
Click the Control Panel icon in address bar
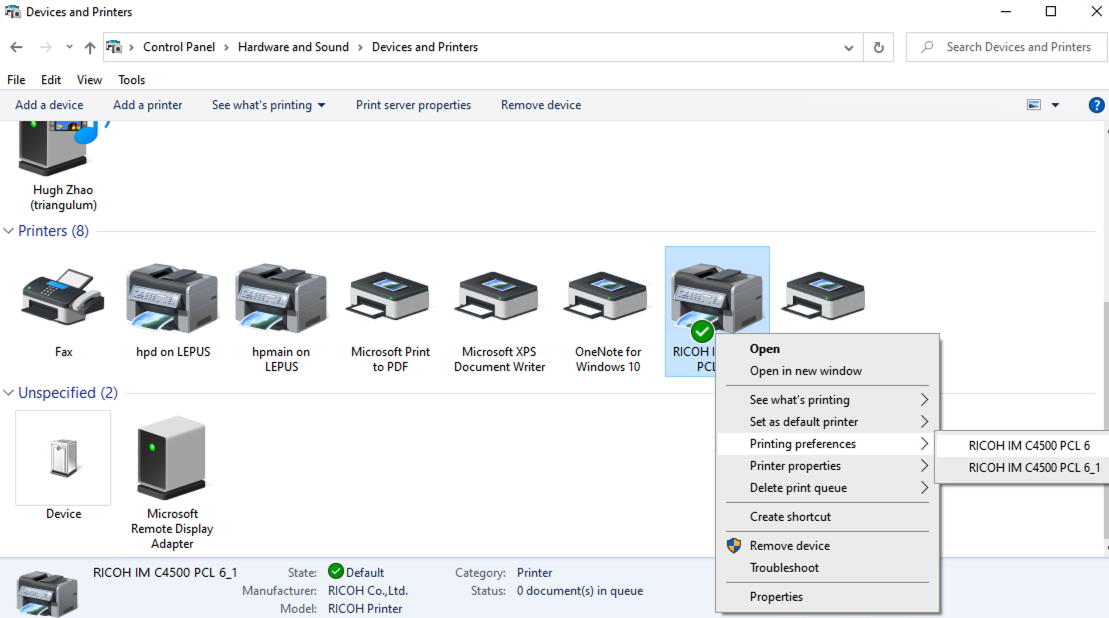pyautogui.click(x=114, y=47)
